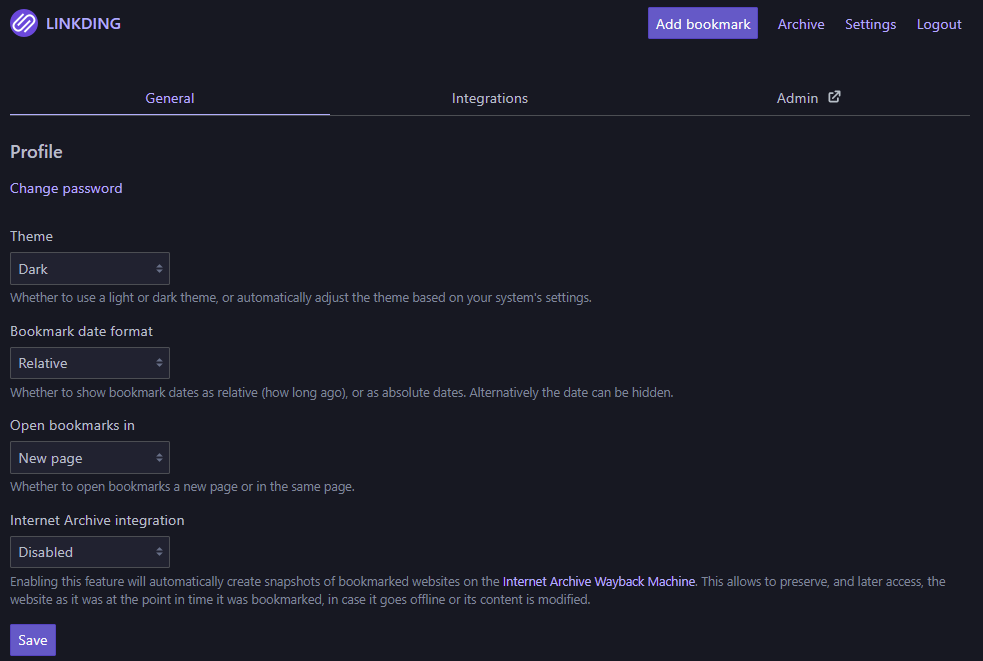983x661 pixels.
Task: Open the Relative date format dropdown
Action: pyautogui.click(x=90, y=363)
